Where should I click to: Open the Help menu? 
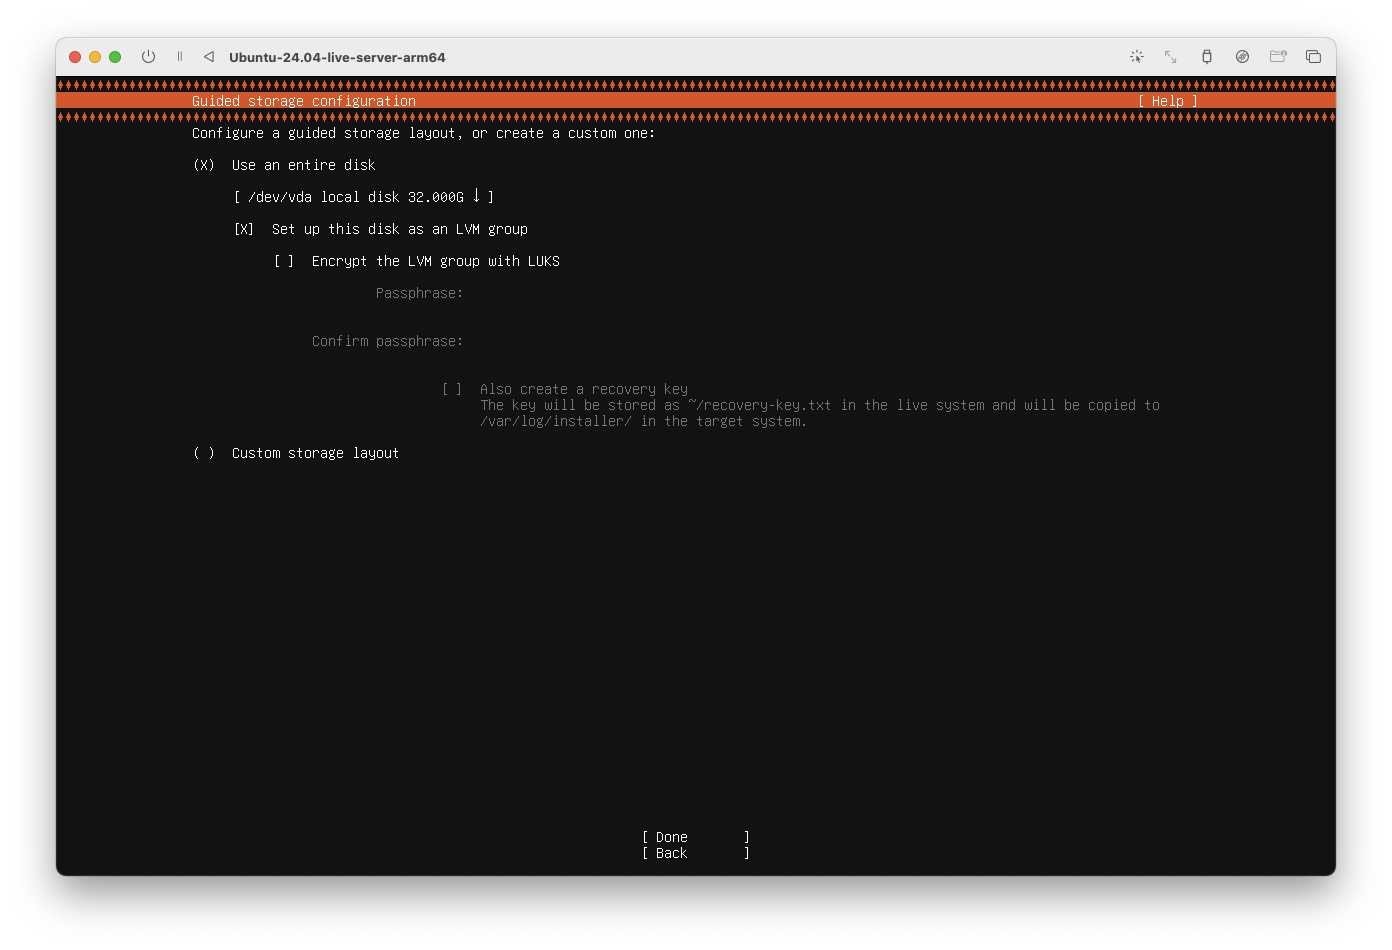(x=1168, y=101)
